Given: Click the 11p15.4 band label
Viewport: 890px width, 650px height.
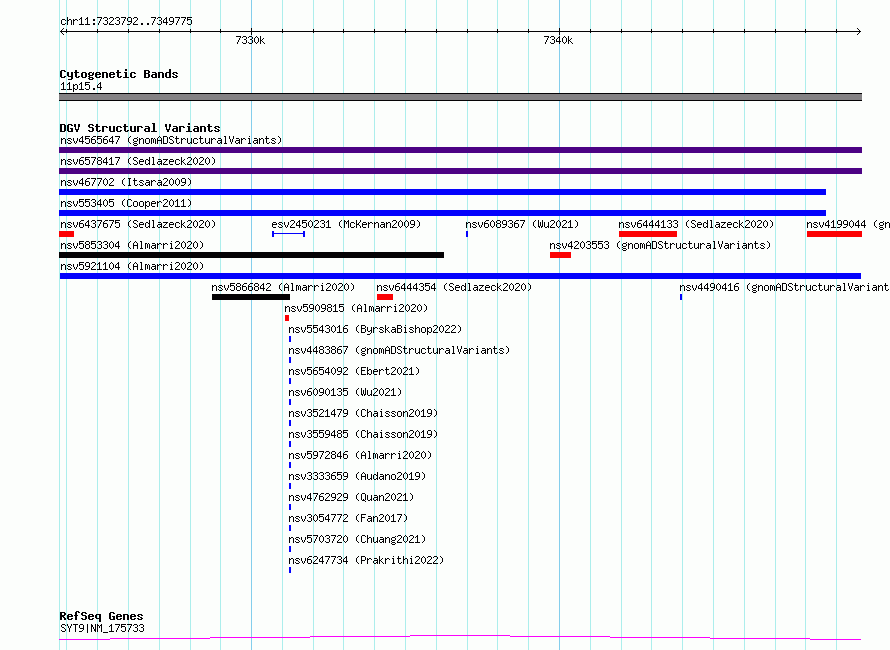Looking at the screenshot, I should click(x=81, y=86).
